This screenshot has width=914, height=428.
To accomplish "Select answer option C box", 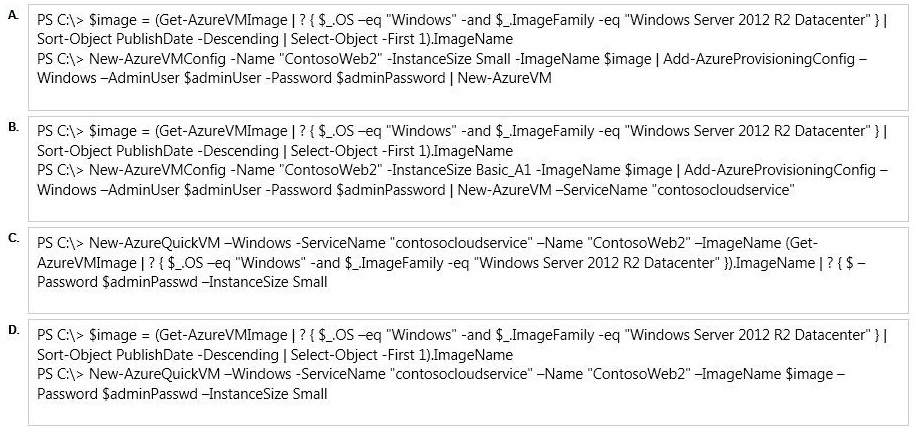I will pos(468,271).
